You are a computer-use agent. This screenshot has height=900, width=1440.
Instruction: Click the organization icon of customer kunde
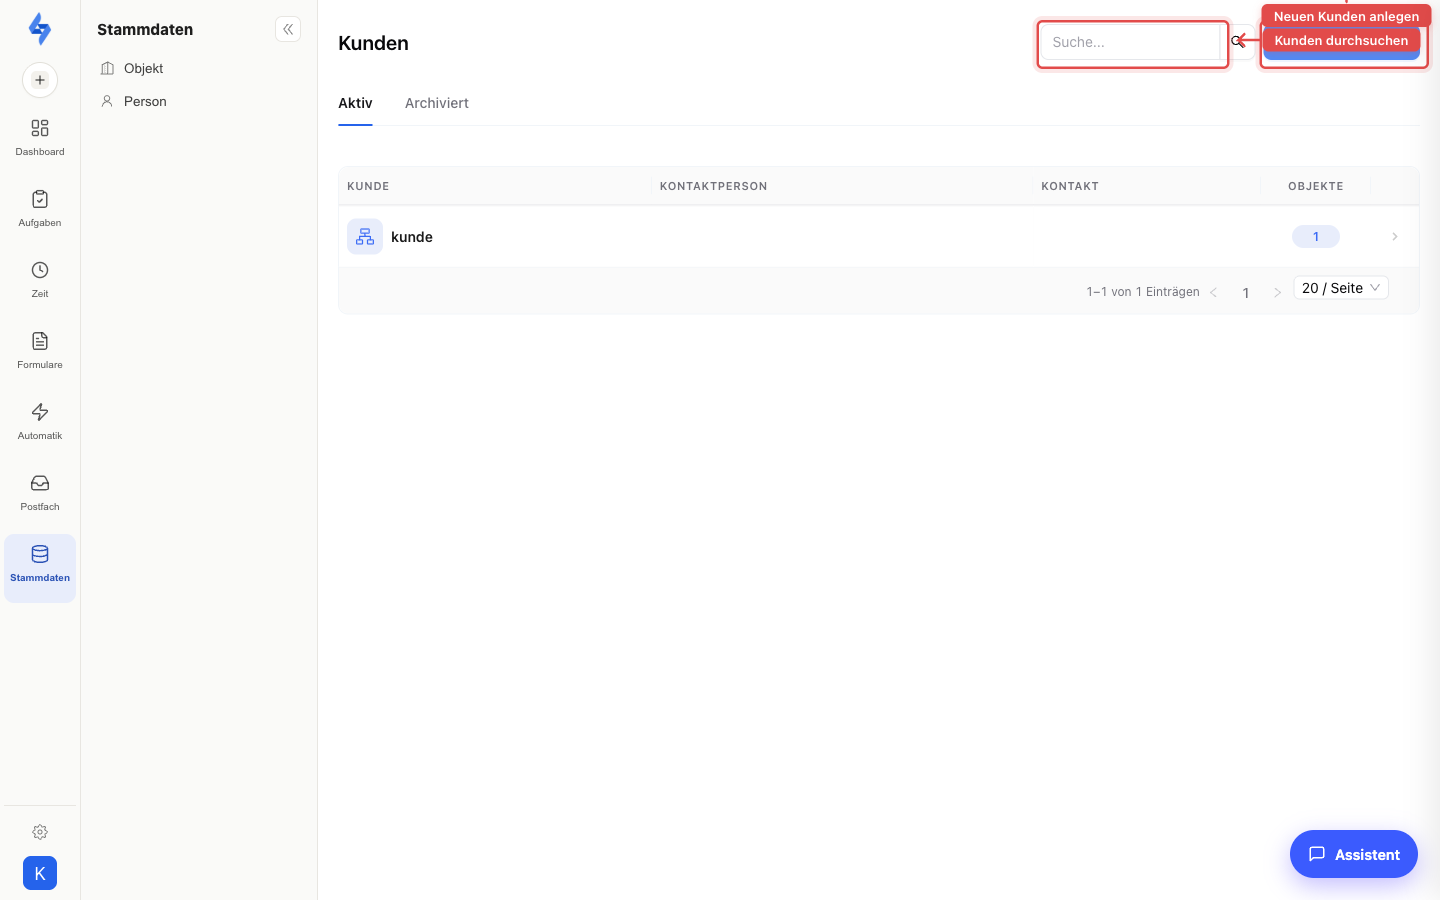pos(365,237)
